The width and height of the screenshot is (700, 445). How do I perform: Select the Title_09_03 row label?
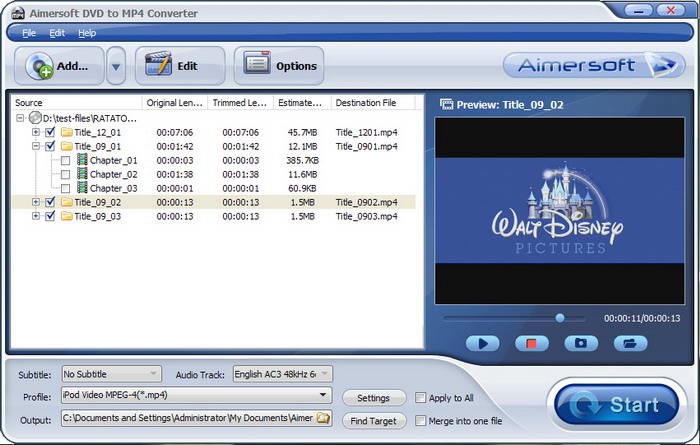pos(98,216)
